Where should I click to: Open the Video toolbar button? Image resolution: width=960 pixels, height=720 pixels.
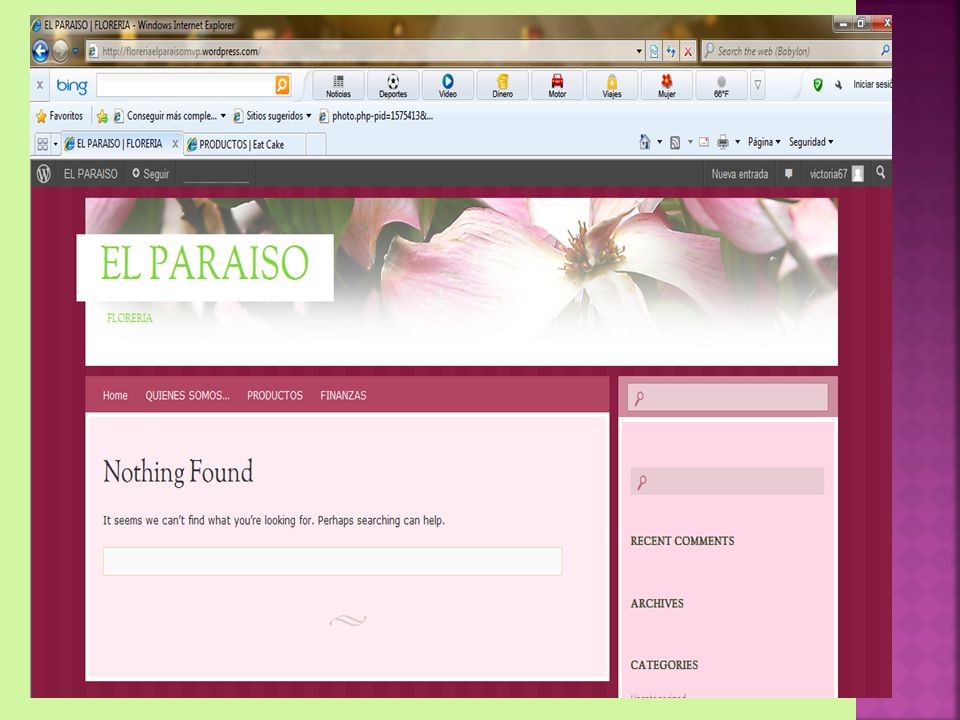[448, 85]
